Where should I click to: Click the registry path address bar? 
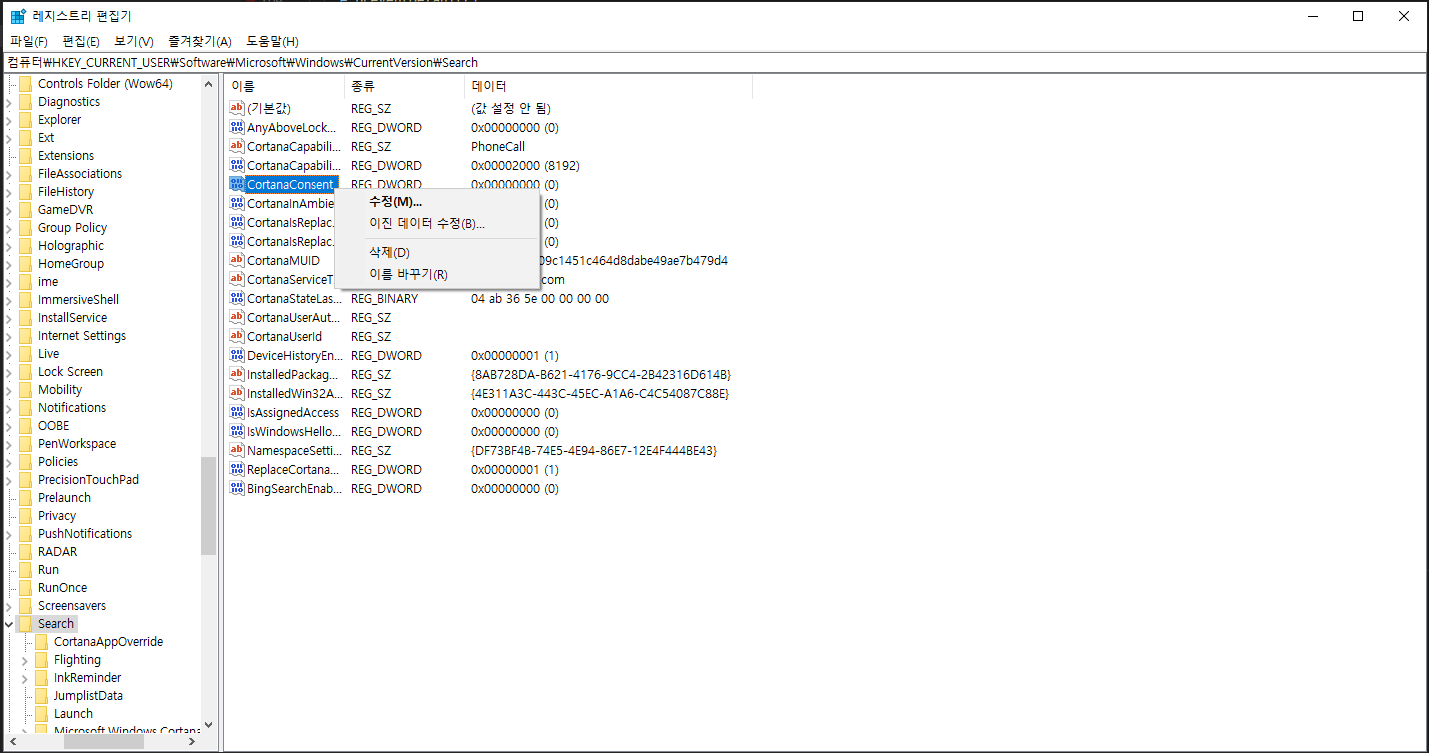714,62
